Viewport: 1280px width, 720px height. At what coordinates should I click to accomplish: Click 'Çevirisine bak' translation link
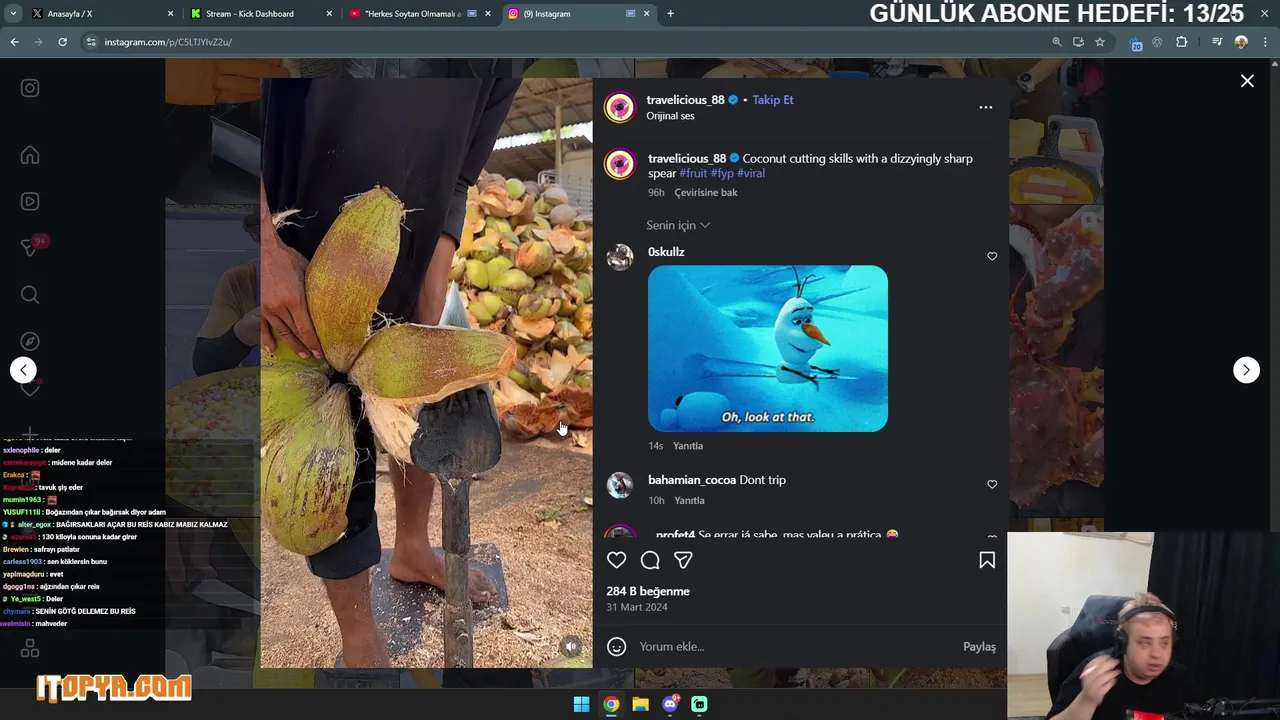(706, 192)
